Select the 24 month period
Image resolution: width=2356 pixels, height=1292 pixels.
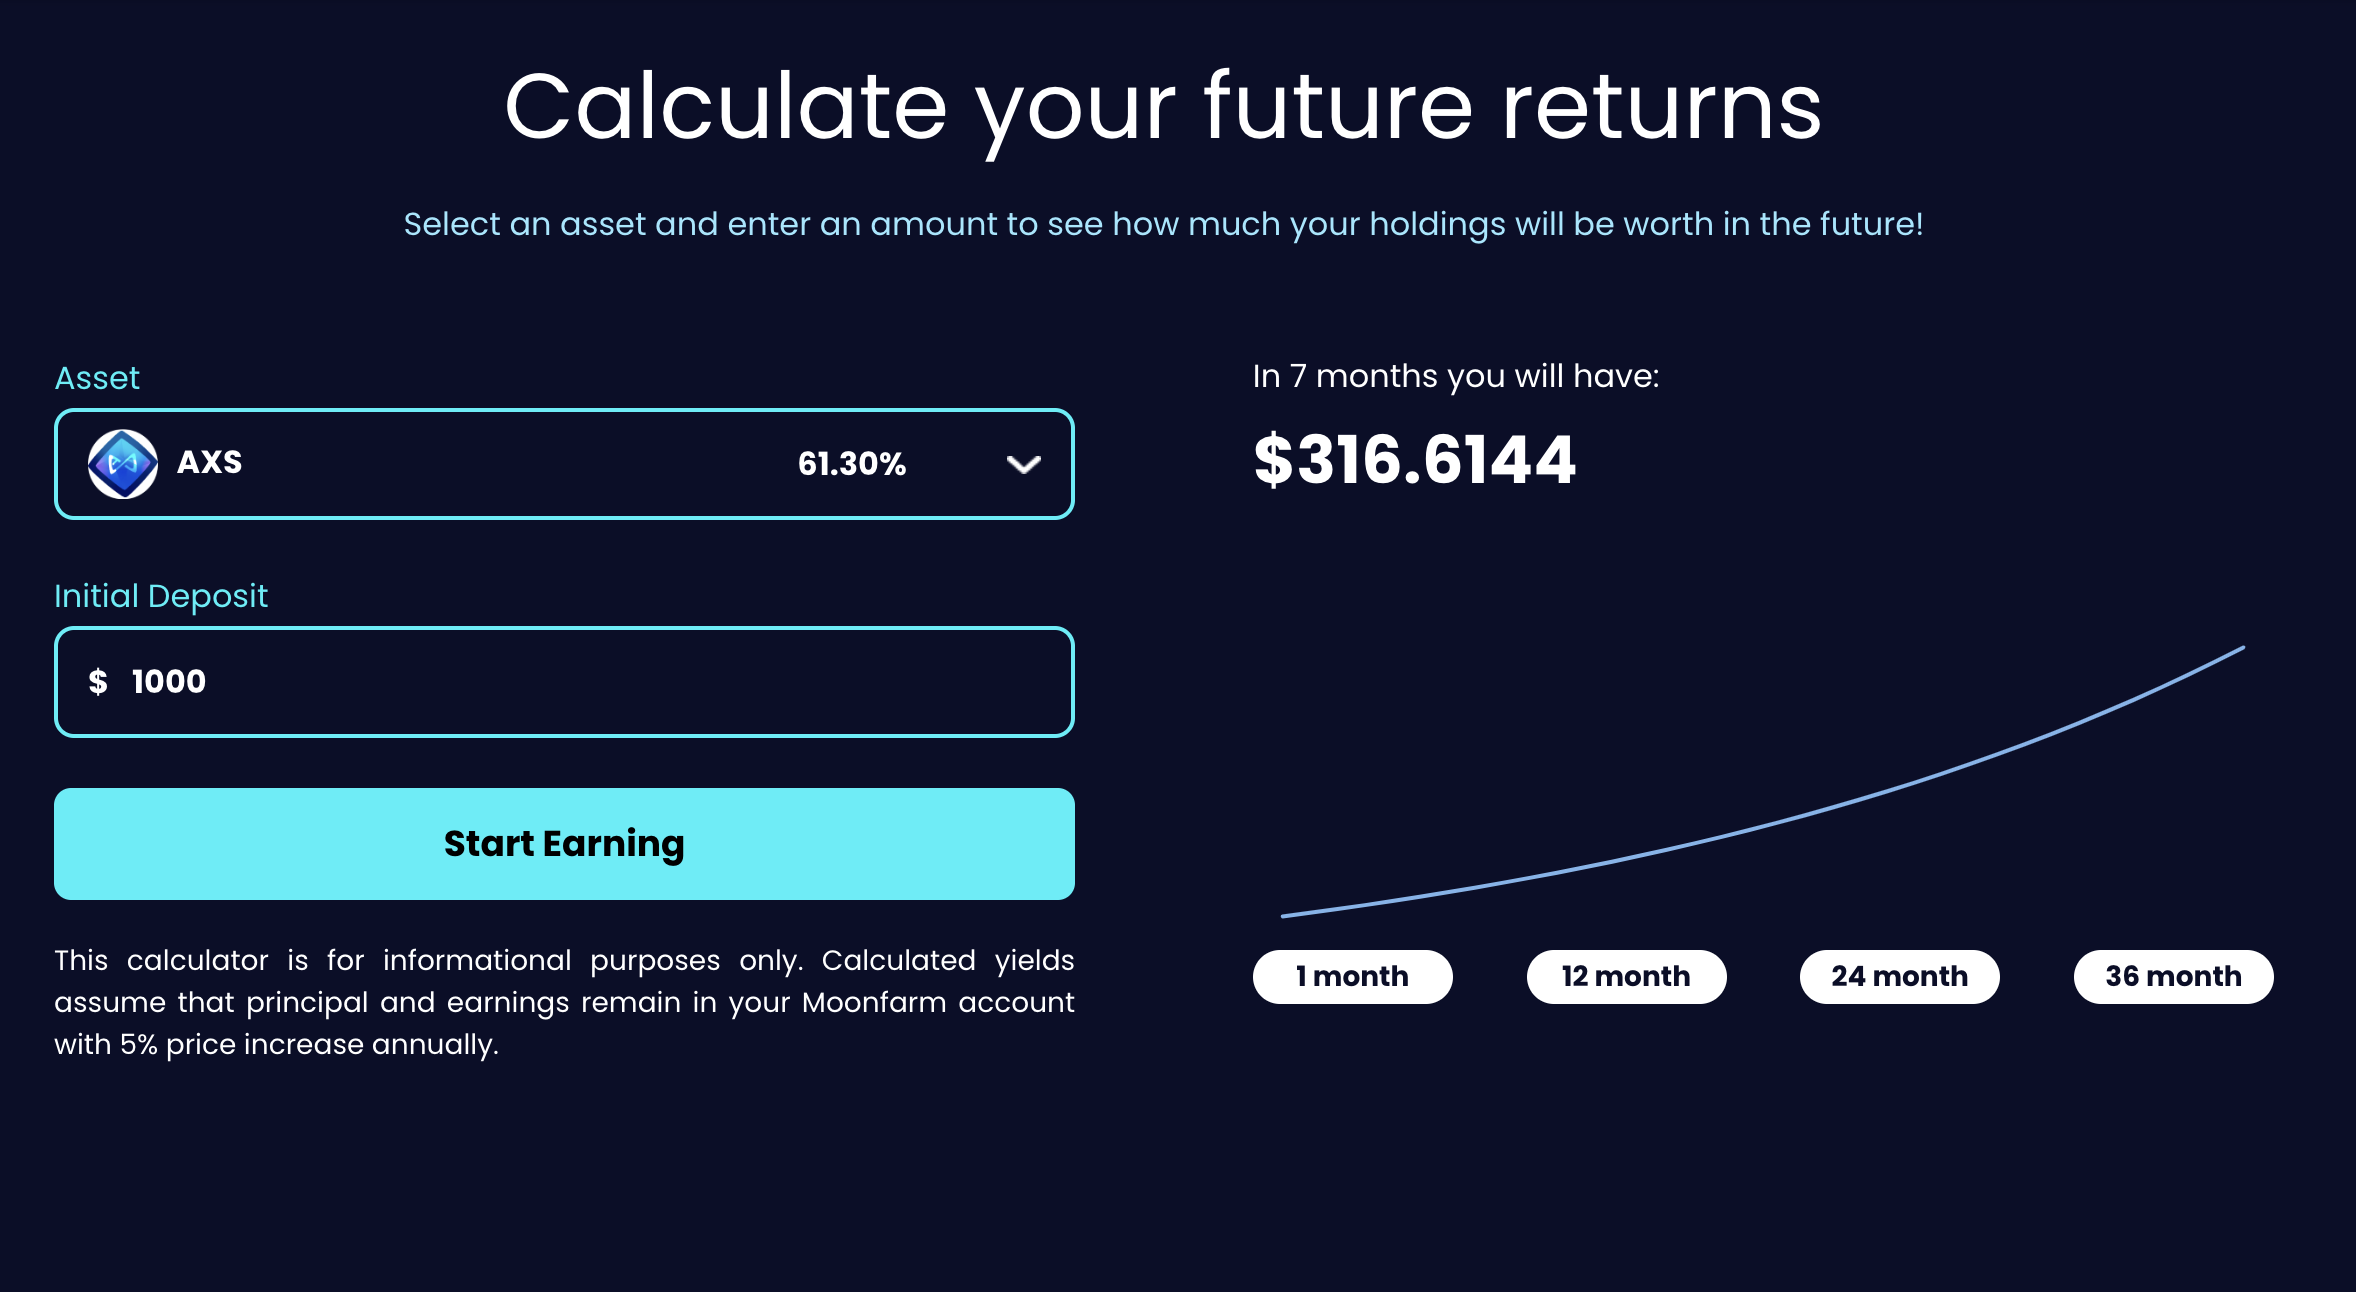coord(1900,976)
